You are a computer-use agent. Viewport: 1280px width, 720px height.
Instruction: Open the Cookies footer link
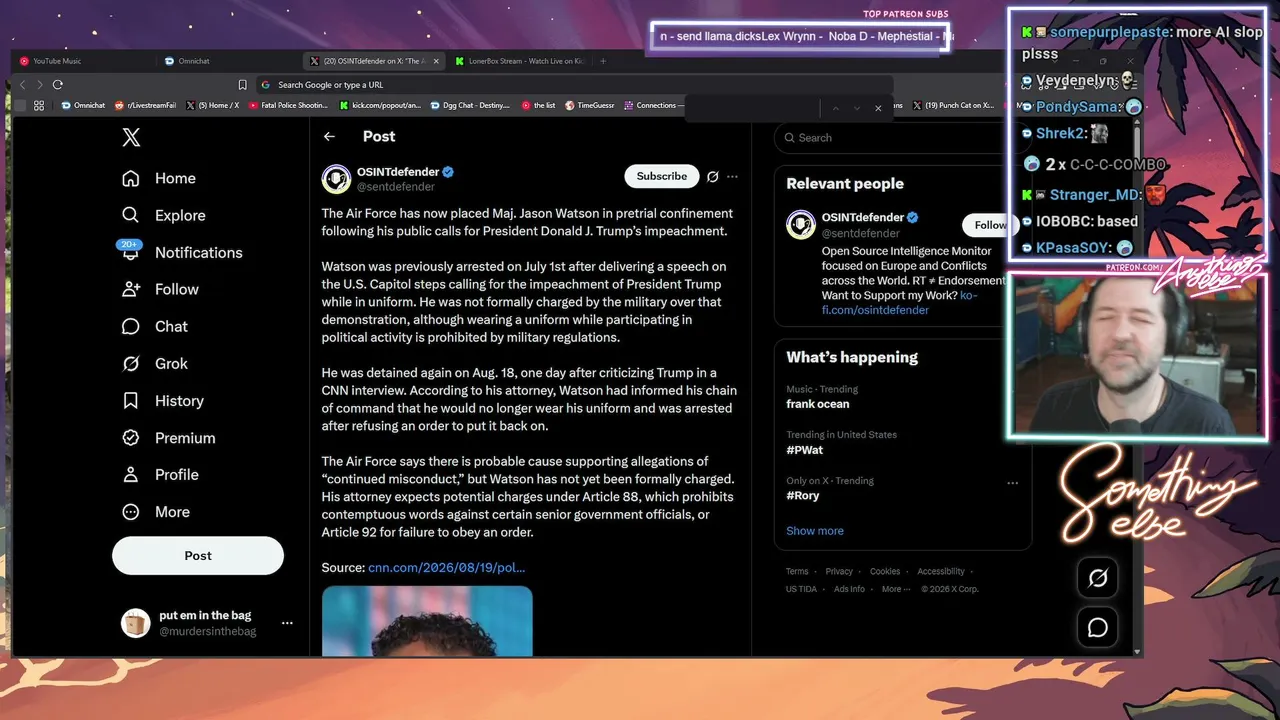coord(885,571)
